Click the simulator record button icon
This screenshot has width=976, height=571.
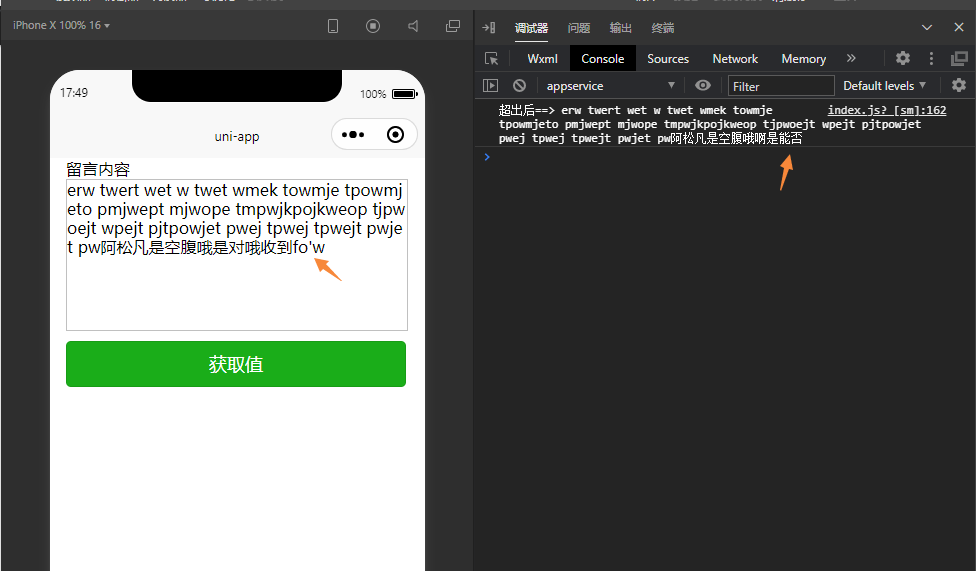click(x=373, y=26)
